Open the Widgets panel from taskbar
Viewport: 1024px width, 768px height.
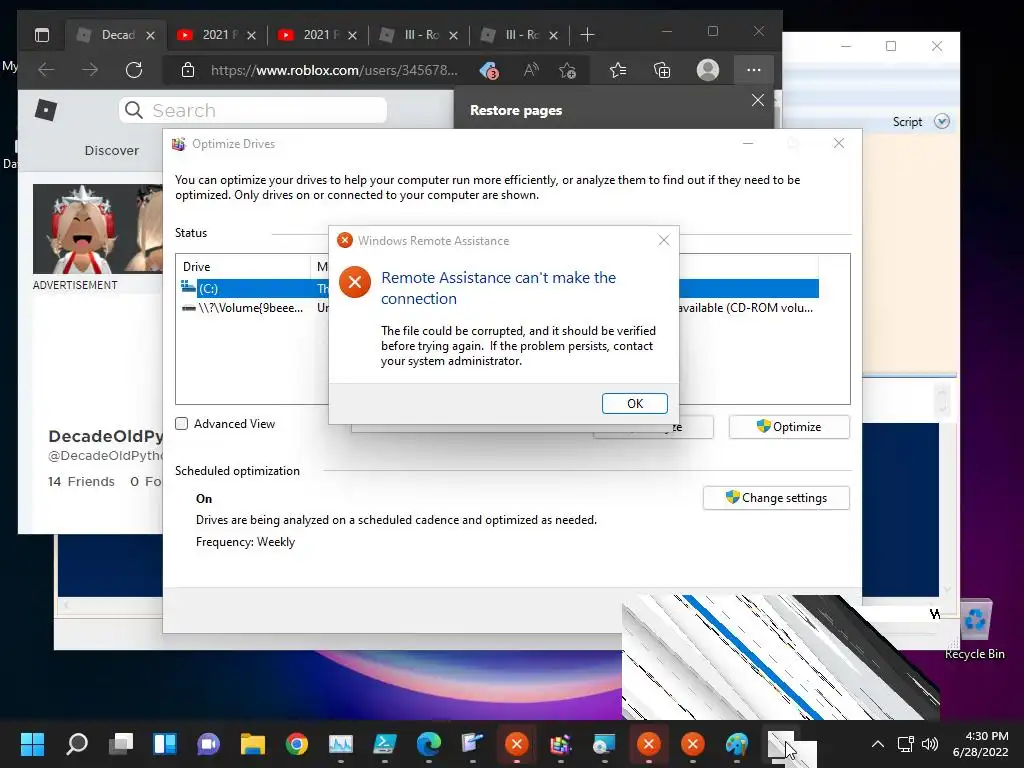tap(165, 744)
